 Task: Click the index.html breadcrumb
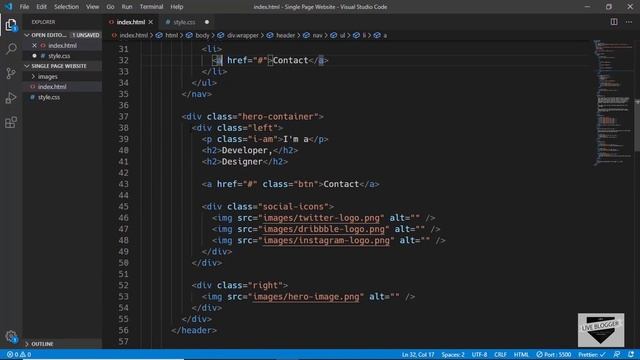[133, 36]
